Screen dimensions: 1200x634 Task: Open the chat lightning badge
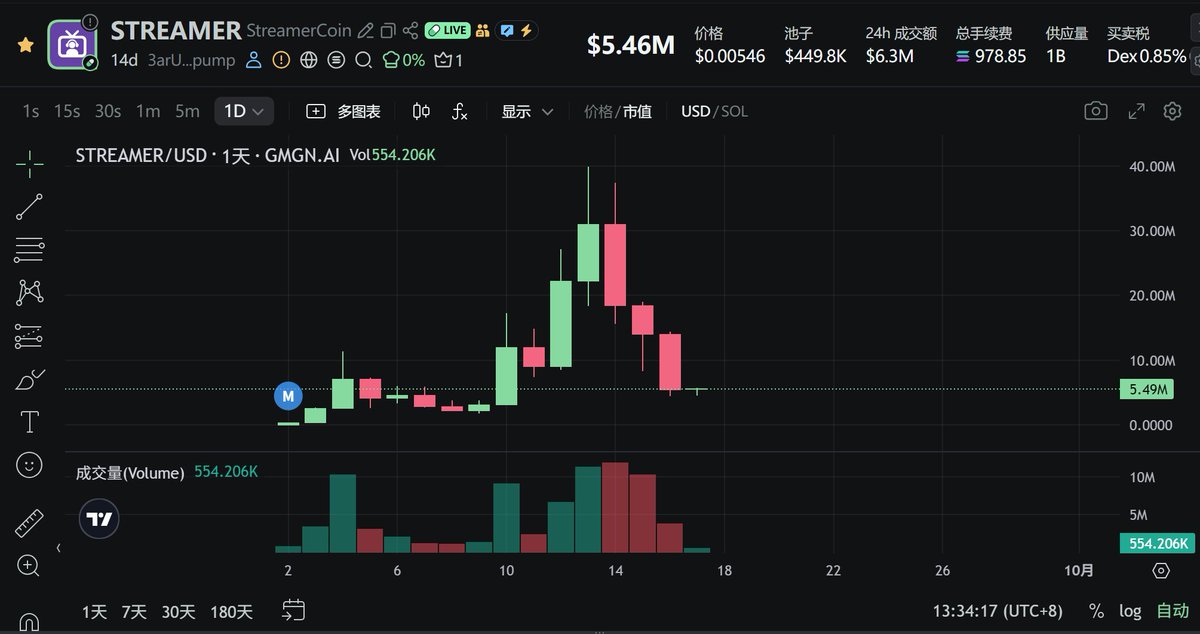click(x=516, y=31)
